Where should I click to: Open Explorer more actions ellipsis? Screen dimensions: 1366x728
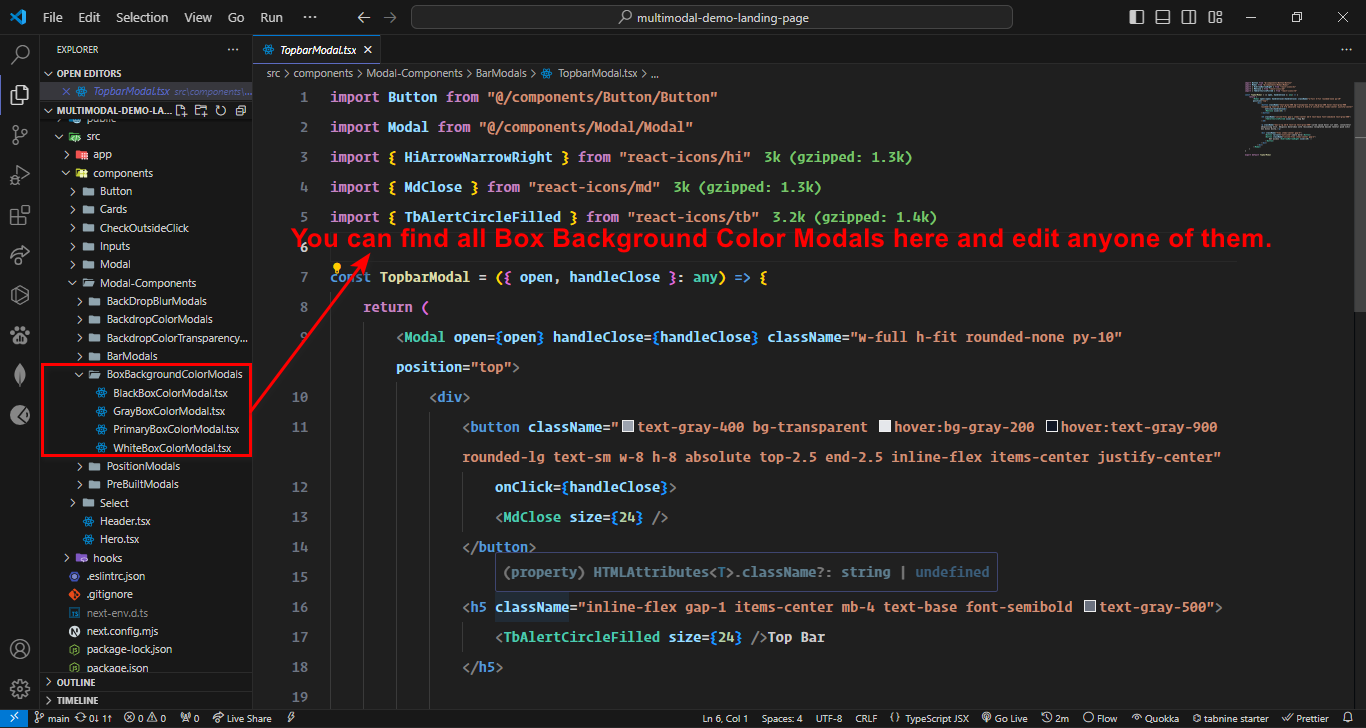pos(233,50)
